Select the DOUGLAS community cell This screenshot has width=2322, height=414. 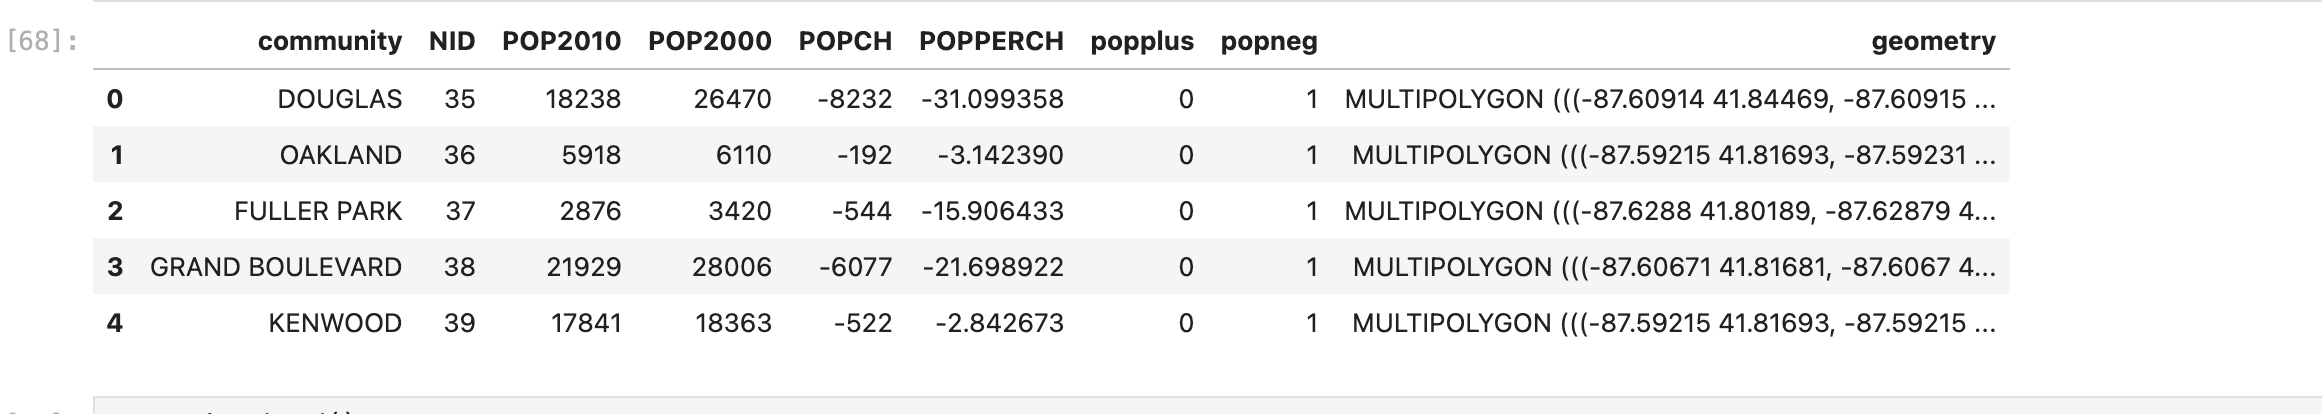340,99
